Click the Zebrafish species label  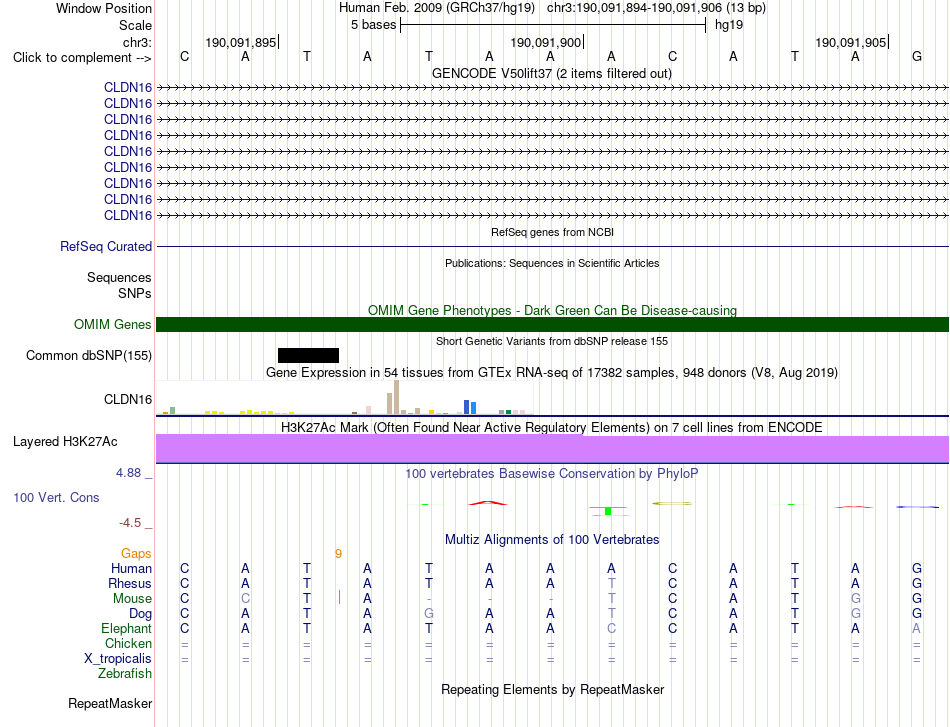(125, 674)
